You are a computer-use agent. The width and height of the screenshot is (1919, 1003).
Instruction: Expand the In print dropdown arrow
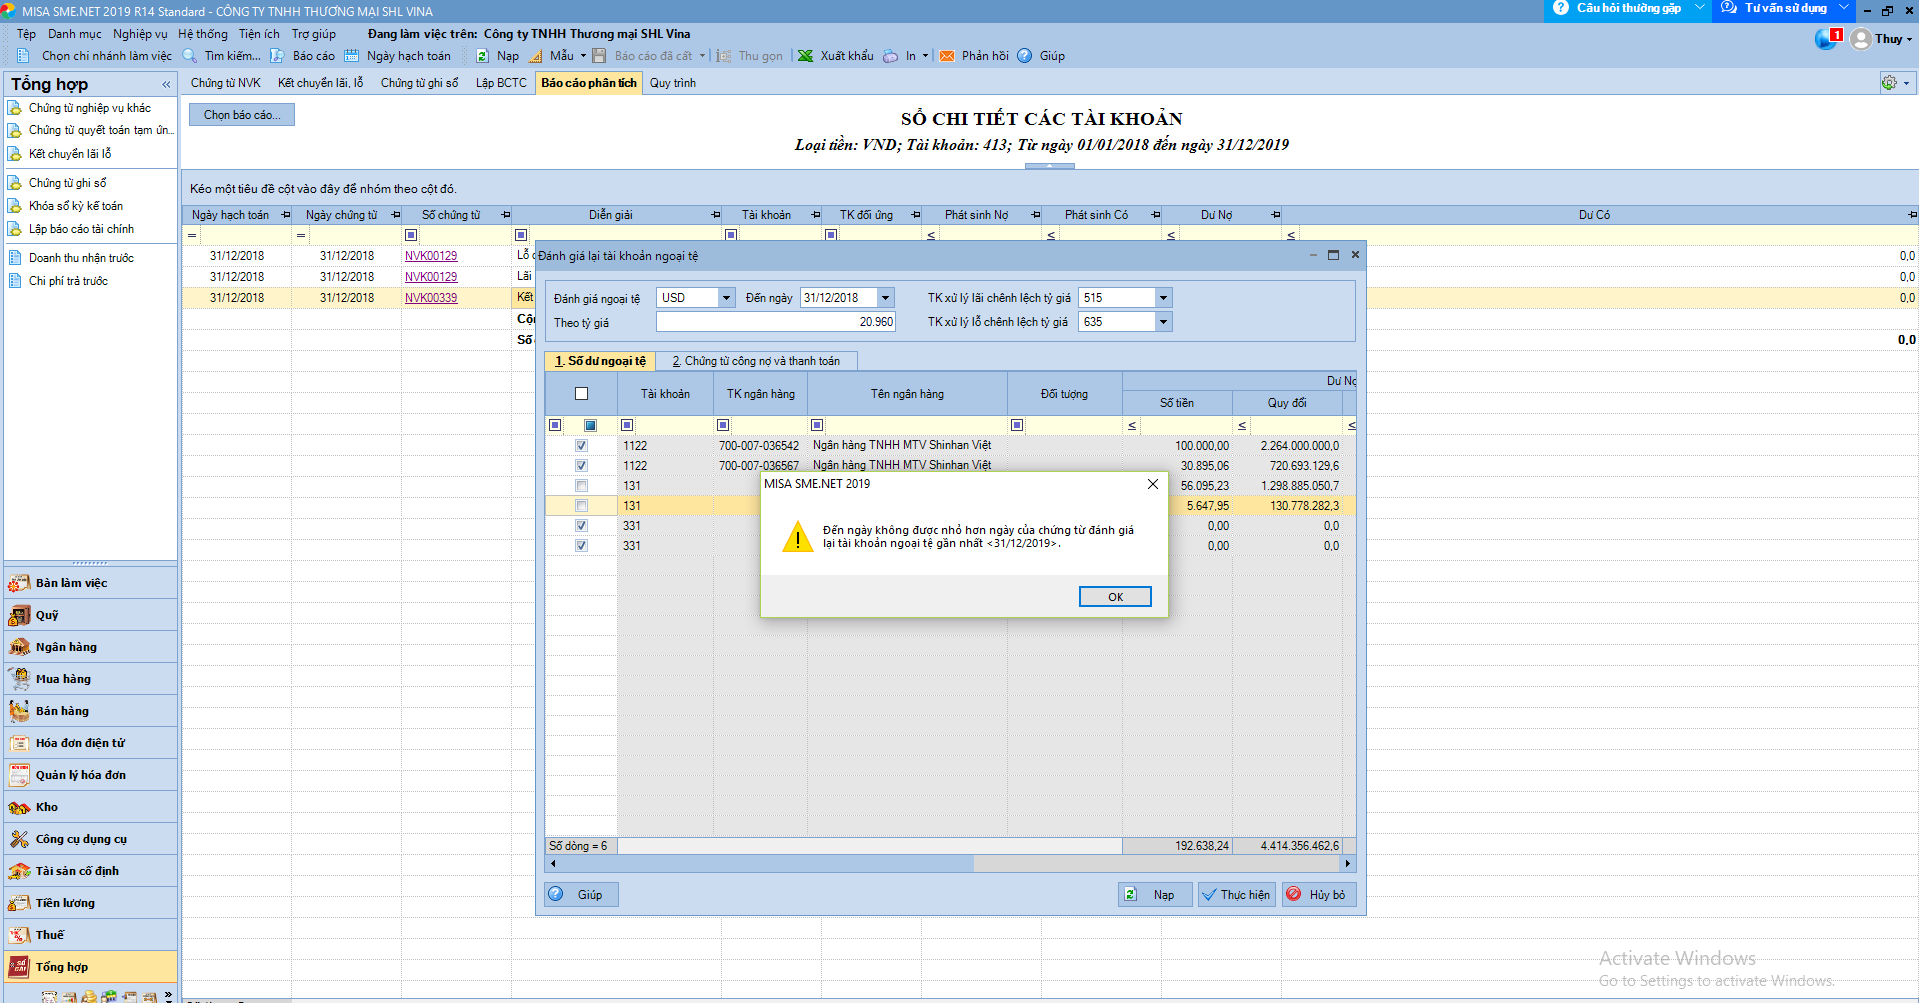coord(926,56)
